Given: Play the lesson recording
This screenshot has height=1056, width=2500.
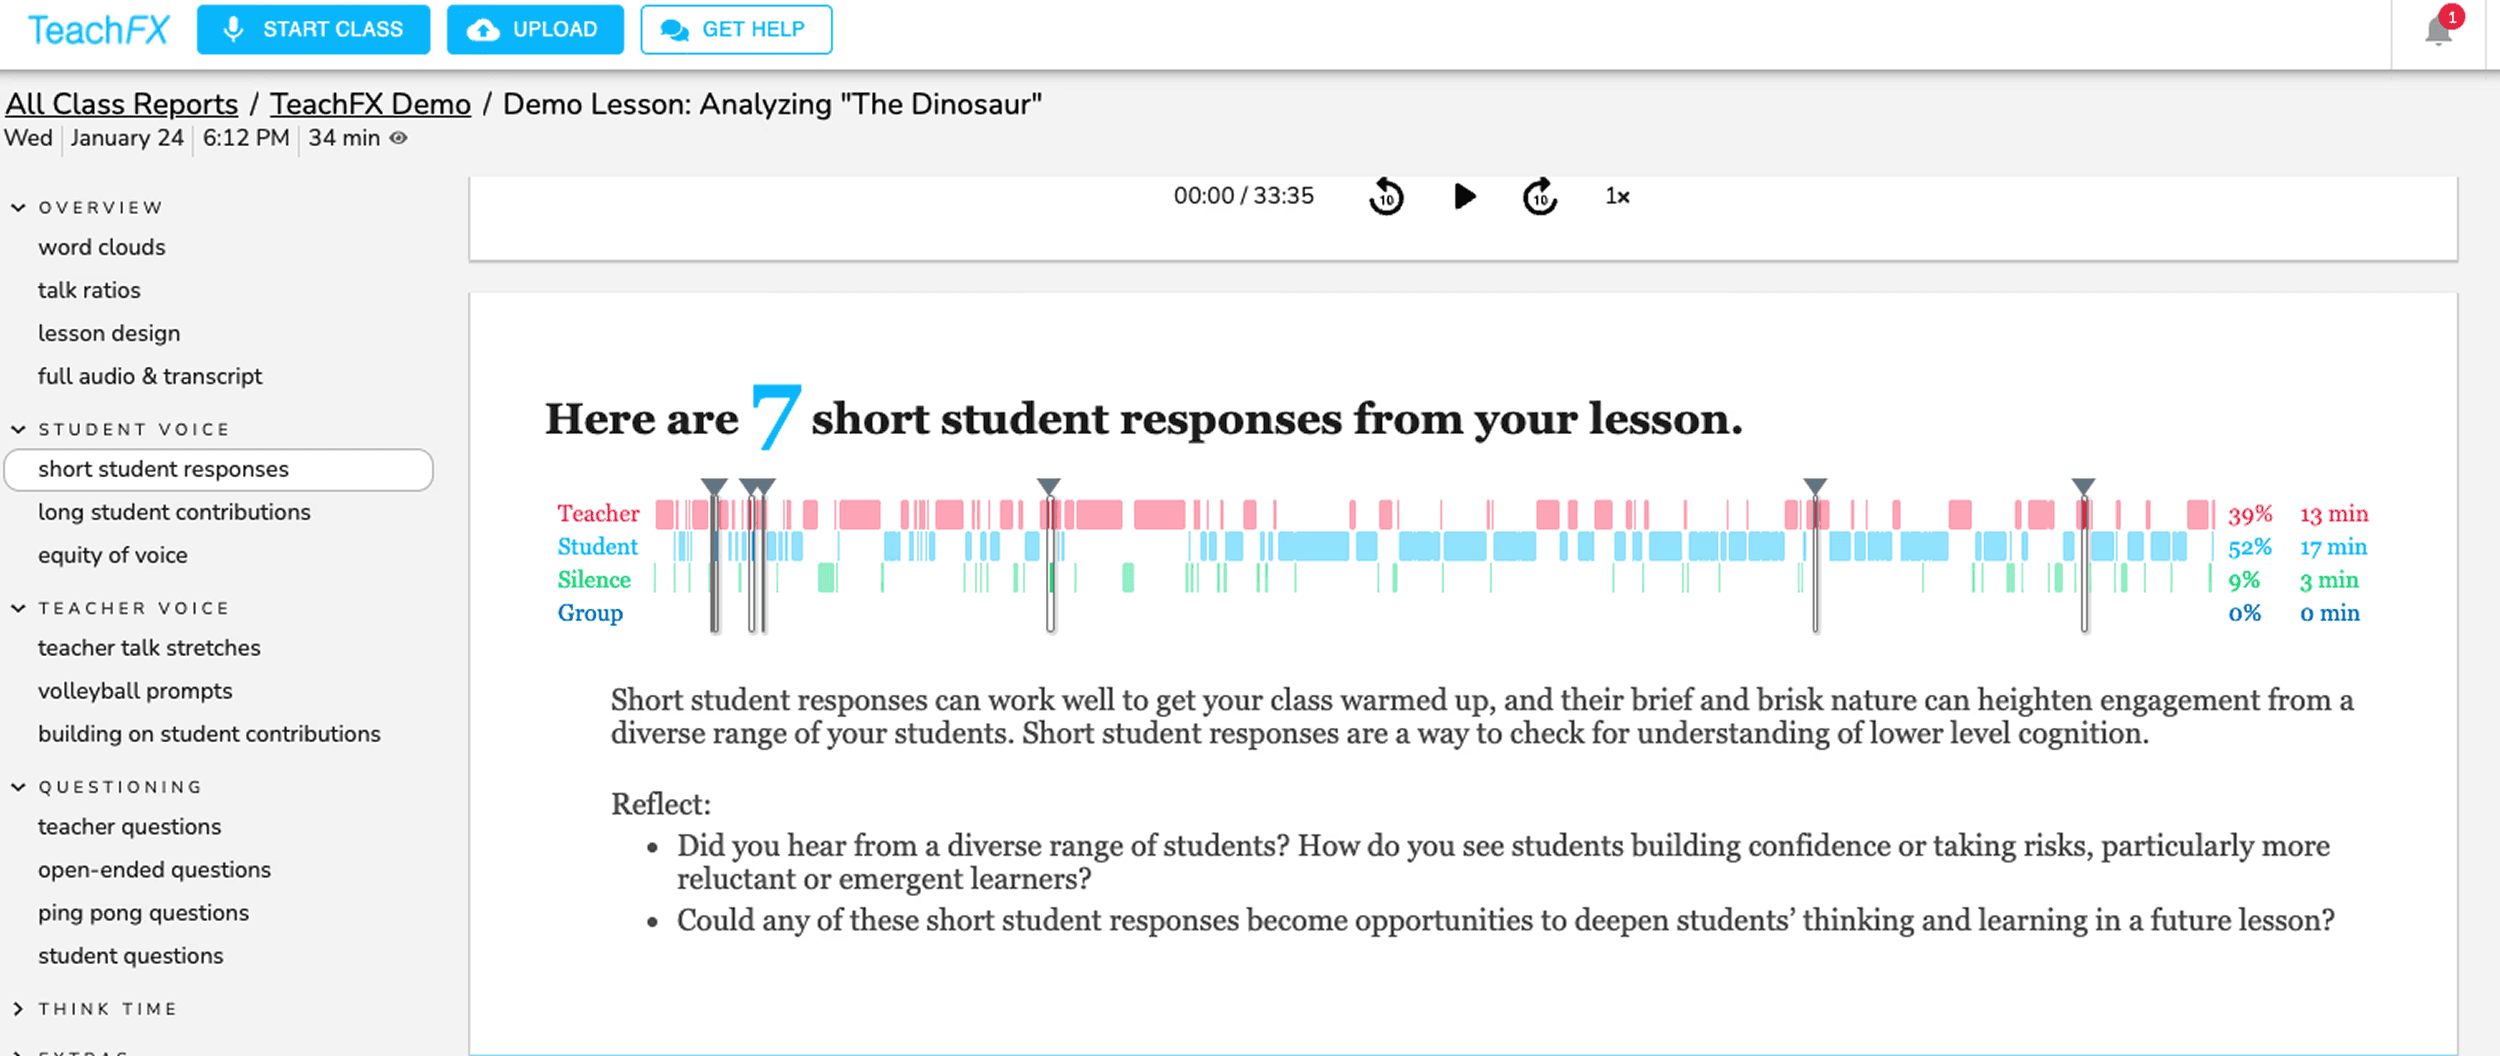Looking at the screenshot, I should click(1464, 196).
